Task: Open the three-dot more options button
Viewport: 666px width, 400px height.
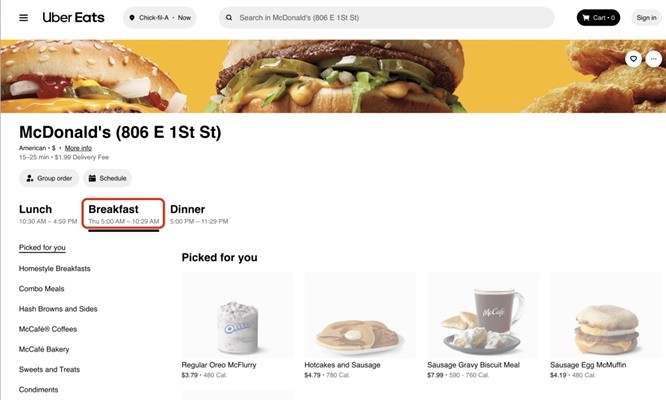Action: click(653, 59)
